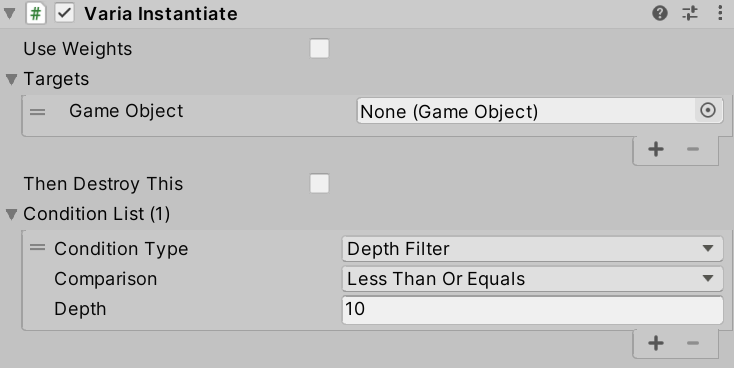Open the component help reference icon
This screenshot has width=734, height=368.
pos(660,13)
